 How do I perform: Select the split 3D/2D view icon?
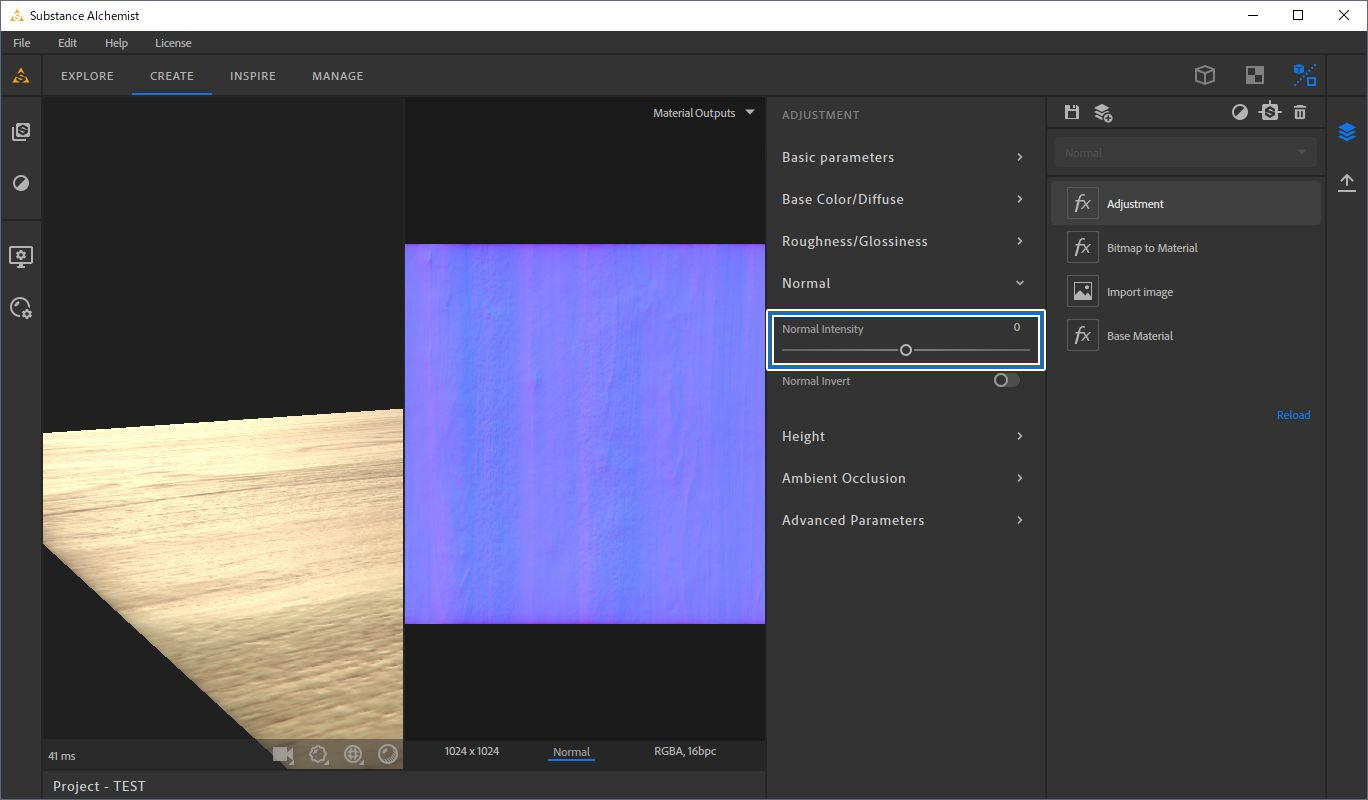(1304, 75)
